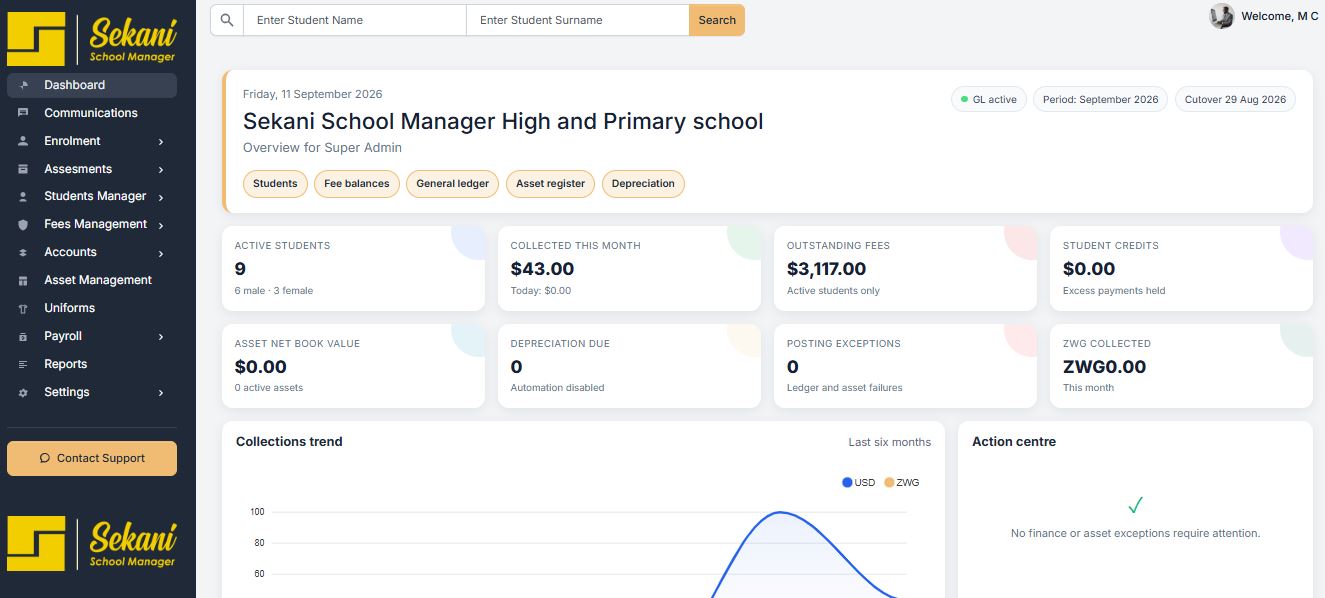Screen dimensions: 1325x598
Task: Click the Settings gear icon
Action: point(23,393)
